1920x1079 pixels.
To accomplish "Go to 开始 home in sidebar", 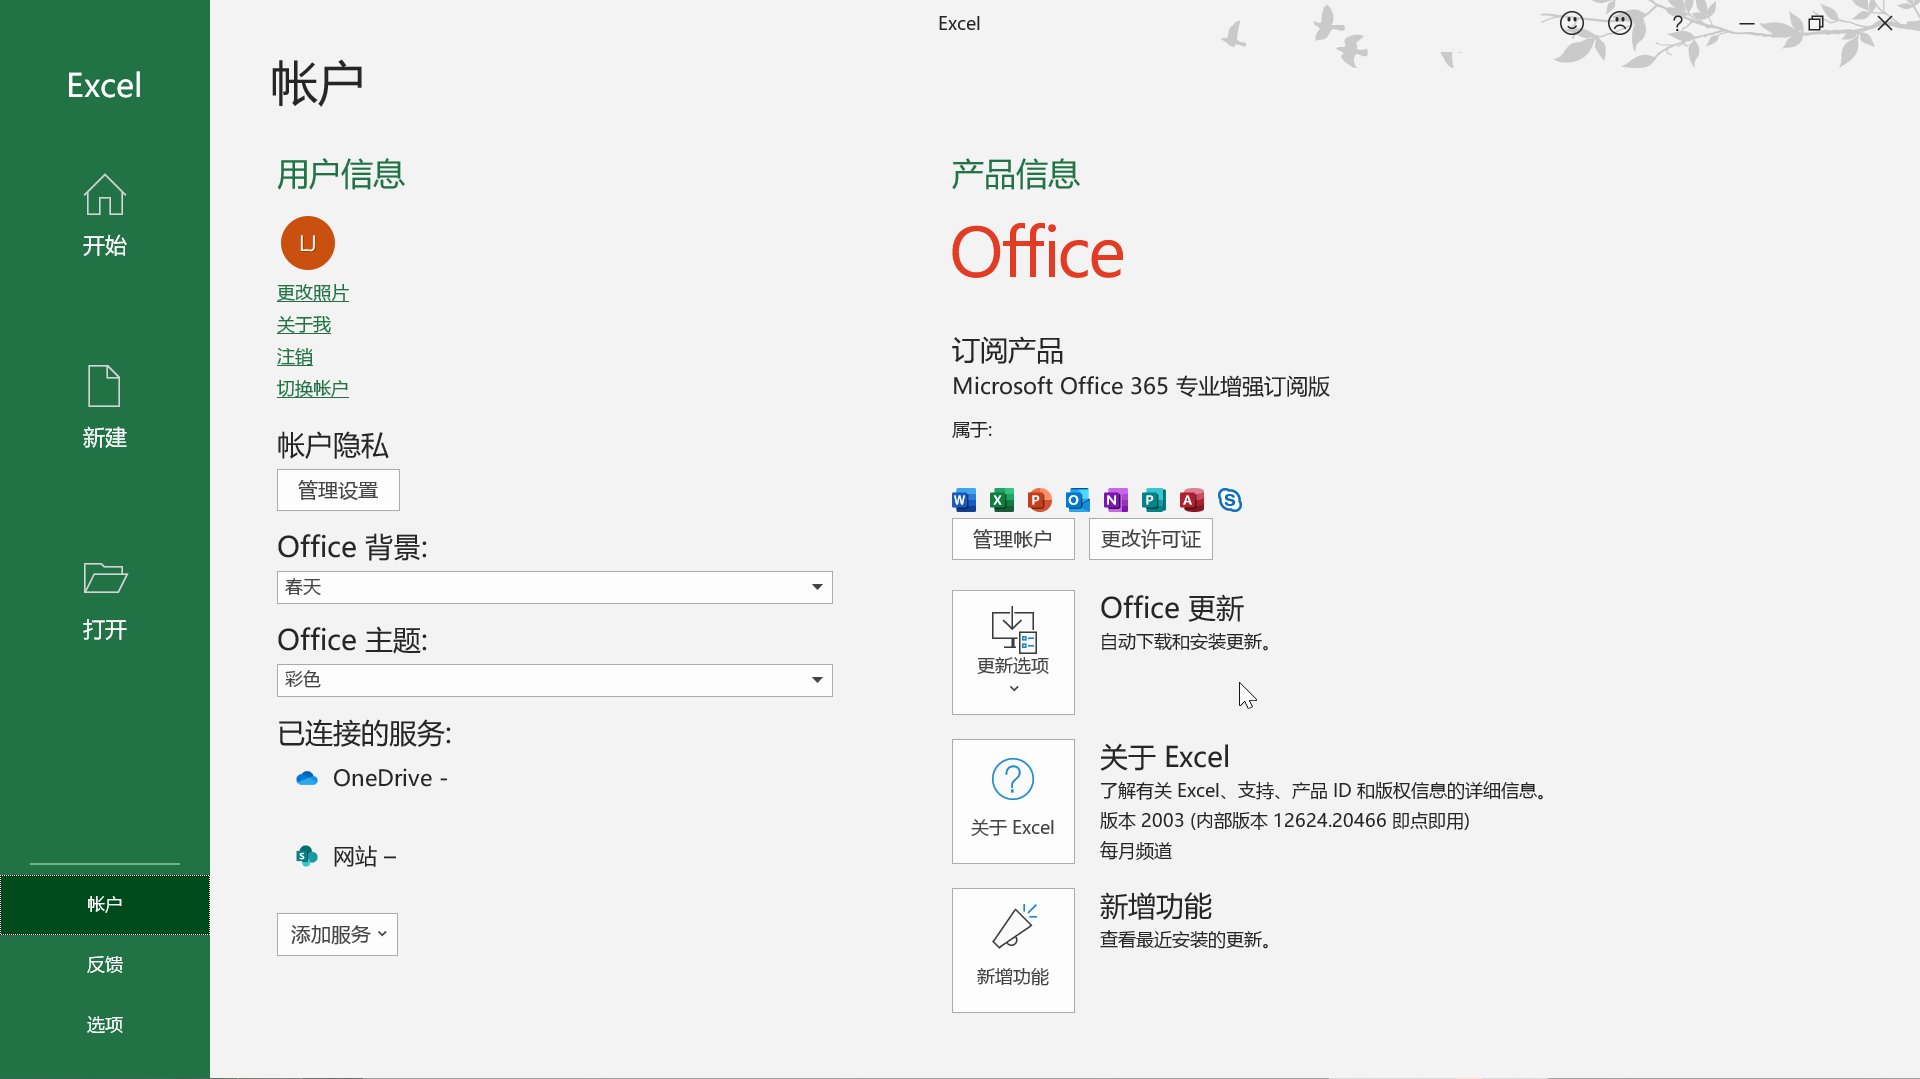I will coord(105,215).
